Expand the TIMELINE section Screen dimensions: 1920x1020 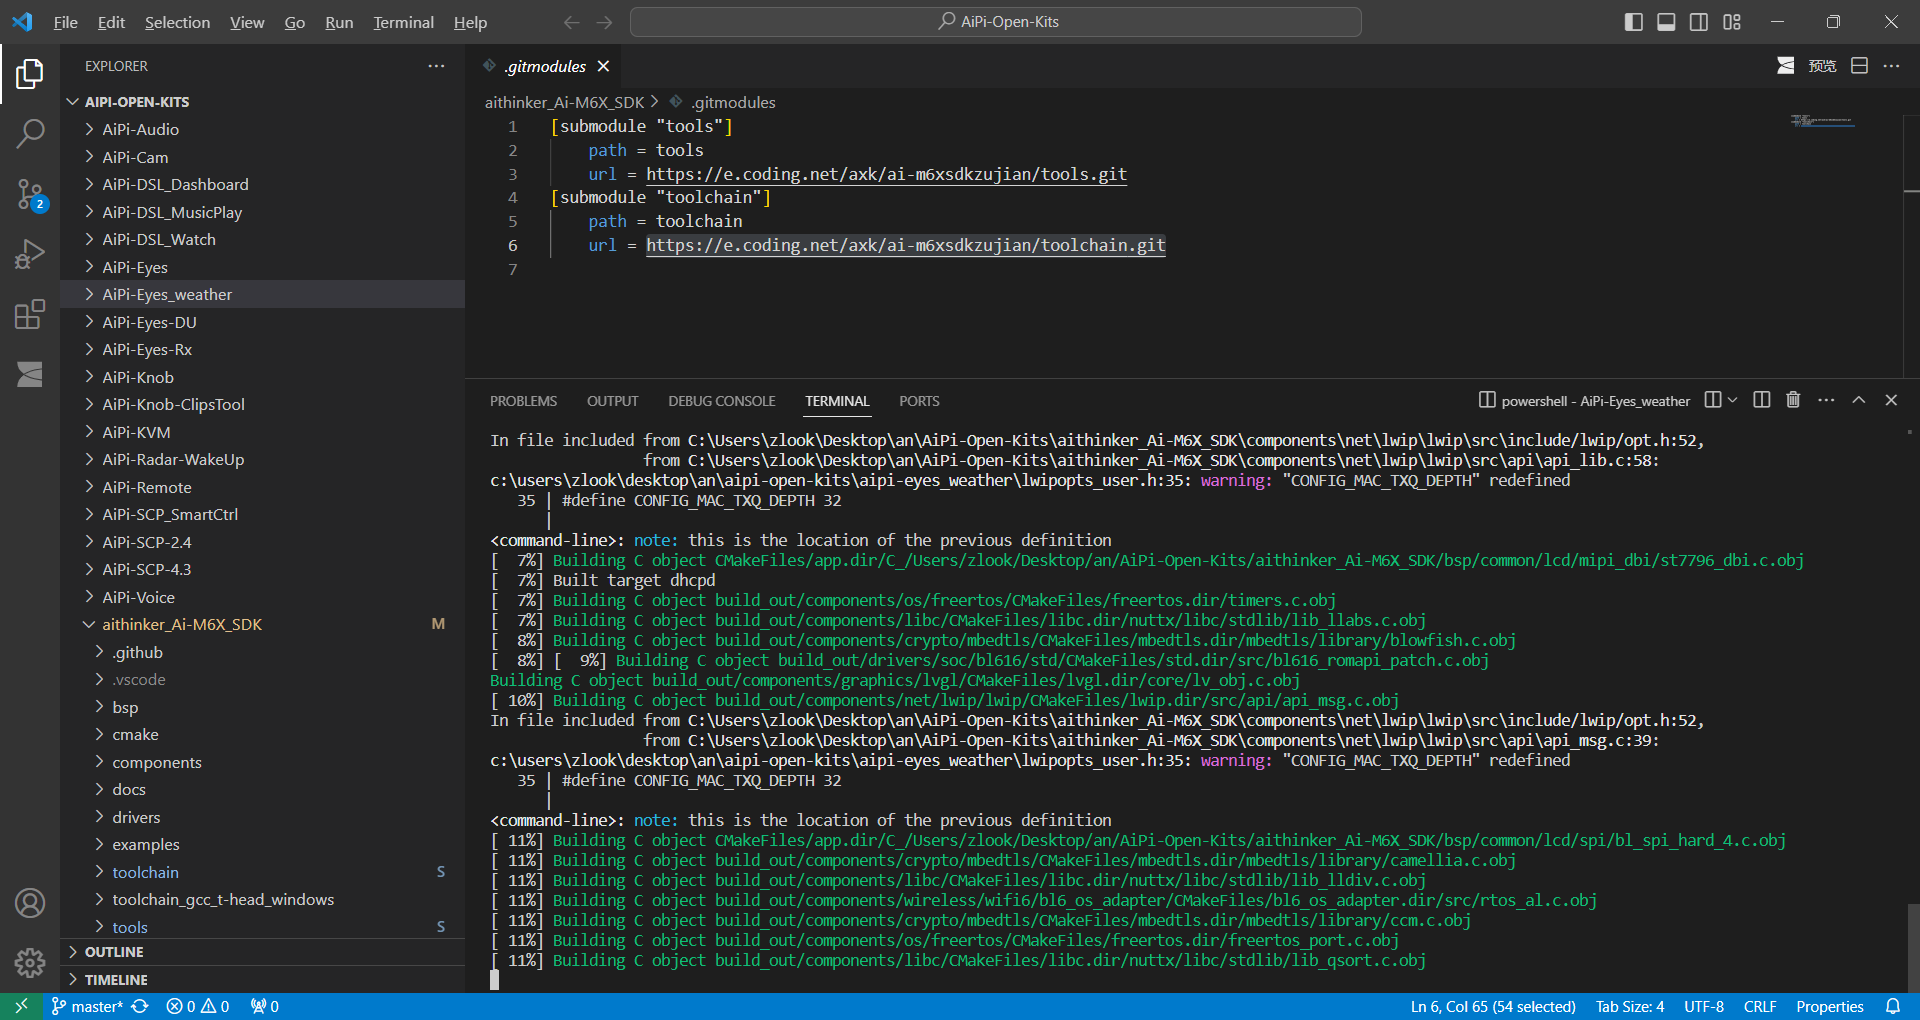click(x=262, y=980)
